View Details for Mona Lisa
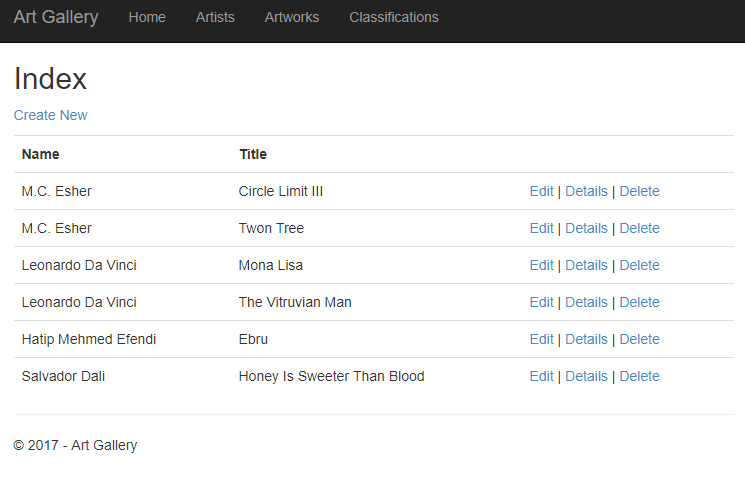 [586, 266]
